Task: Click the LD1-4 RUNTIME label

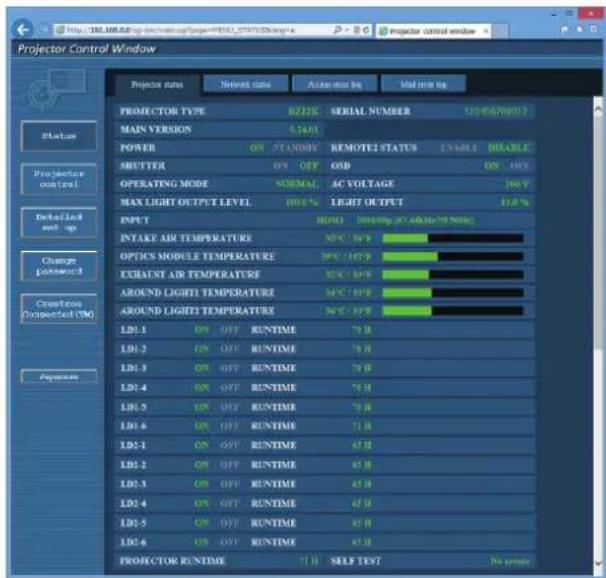Action: [x=273, y=388]
